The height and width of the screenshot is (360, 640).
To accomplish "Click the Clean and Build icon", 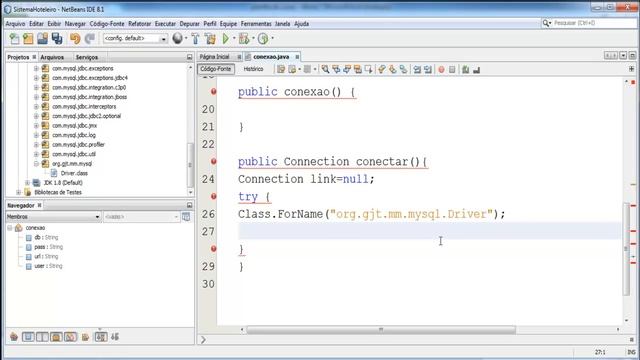I will coord(211,39).
